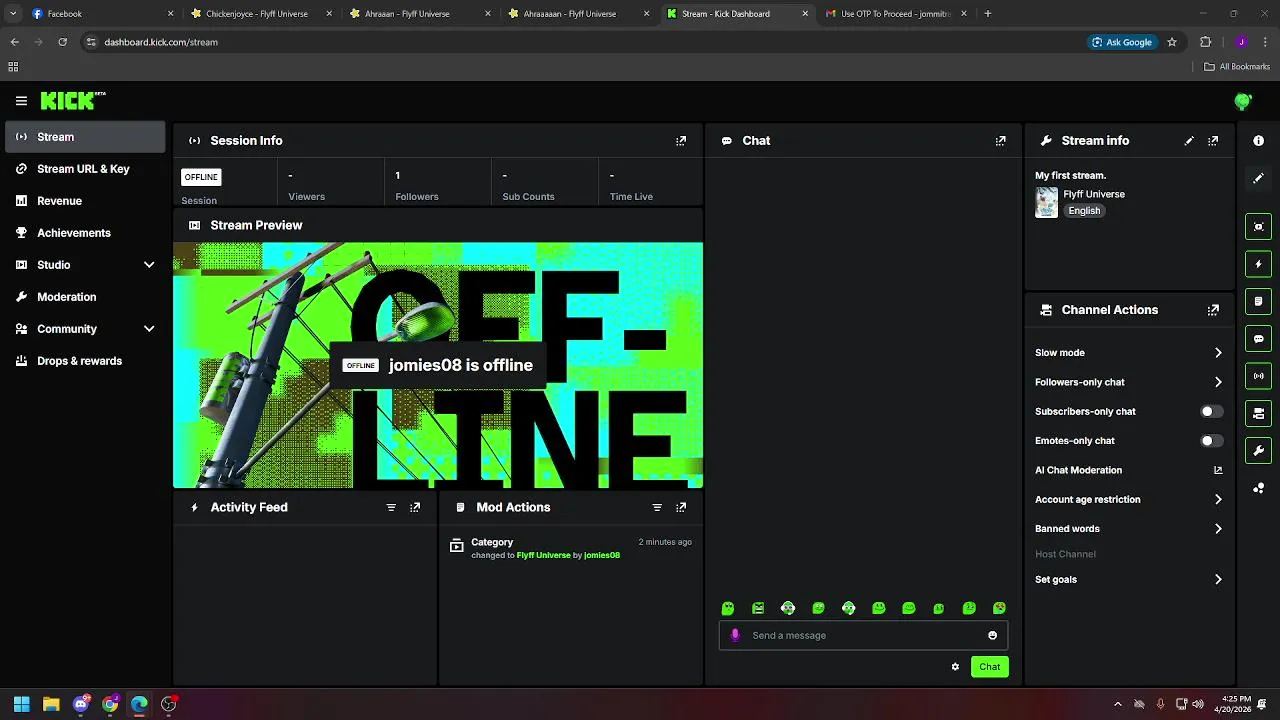The height and width of the screenshot is (720, 1280).
Task: Pop out the Activity Feed panel
Action: 415,507
